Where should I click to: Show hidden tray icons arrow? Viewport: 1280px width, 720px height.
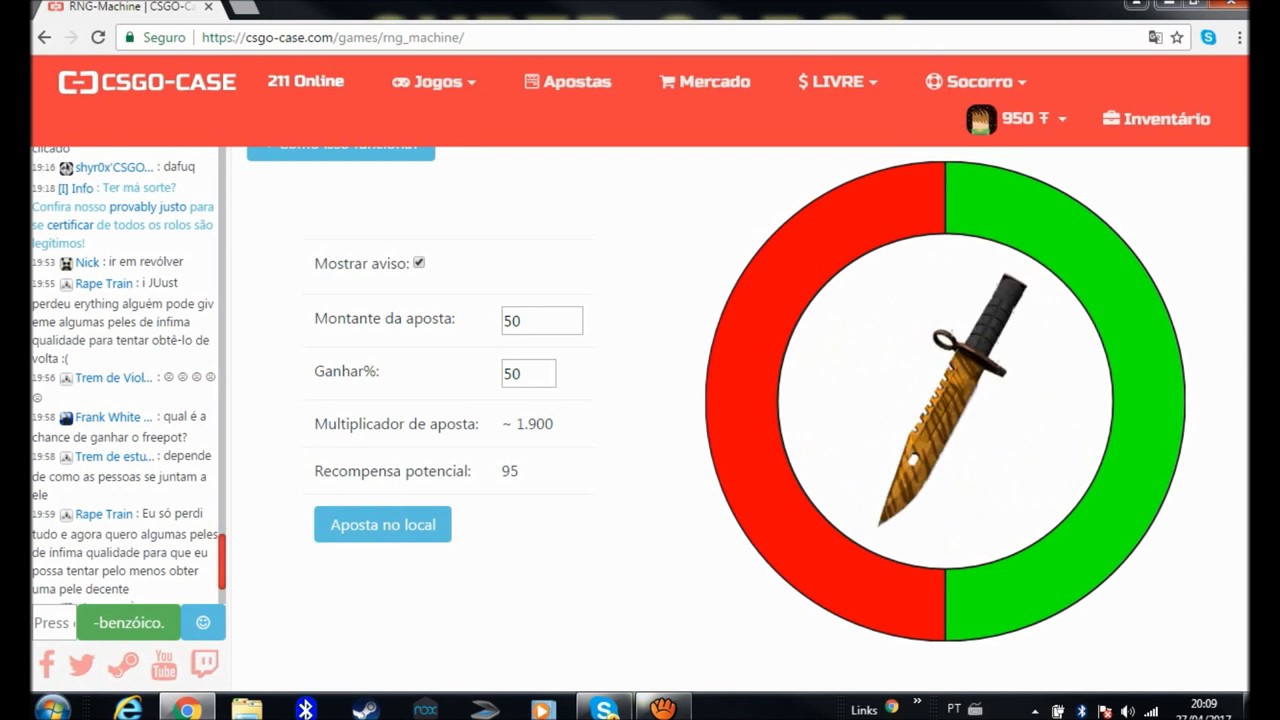click(x=1035, y=711)
